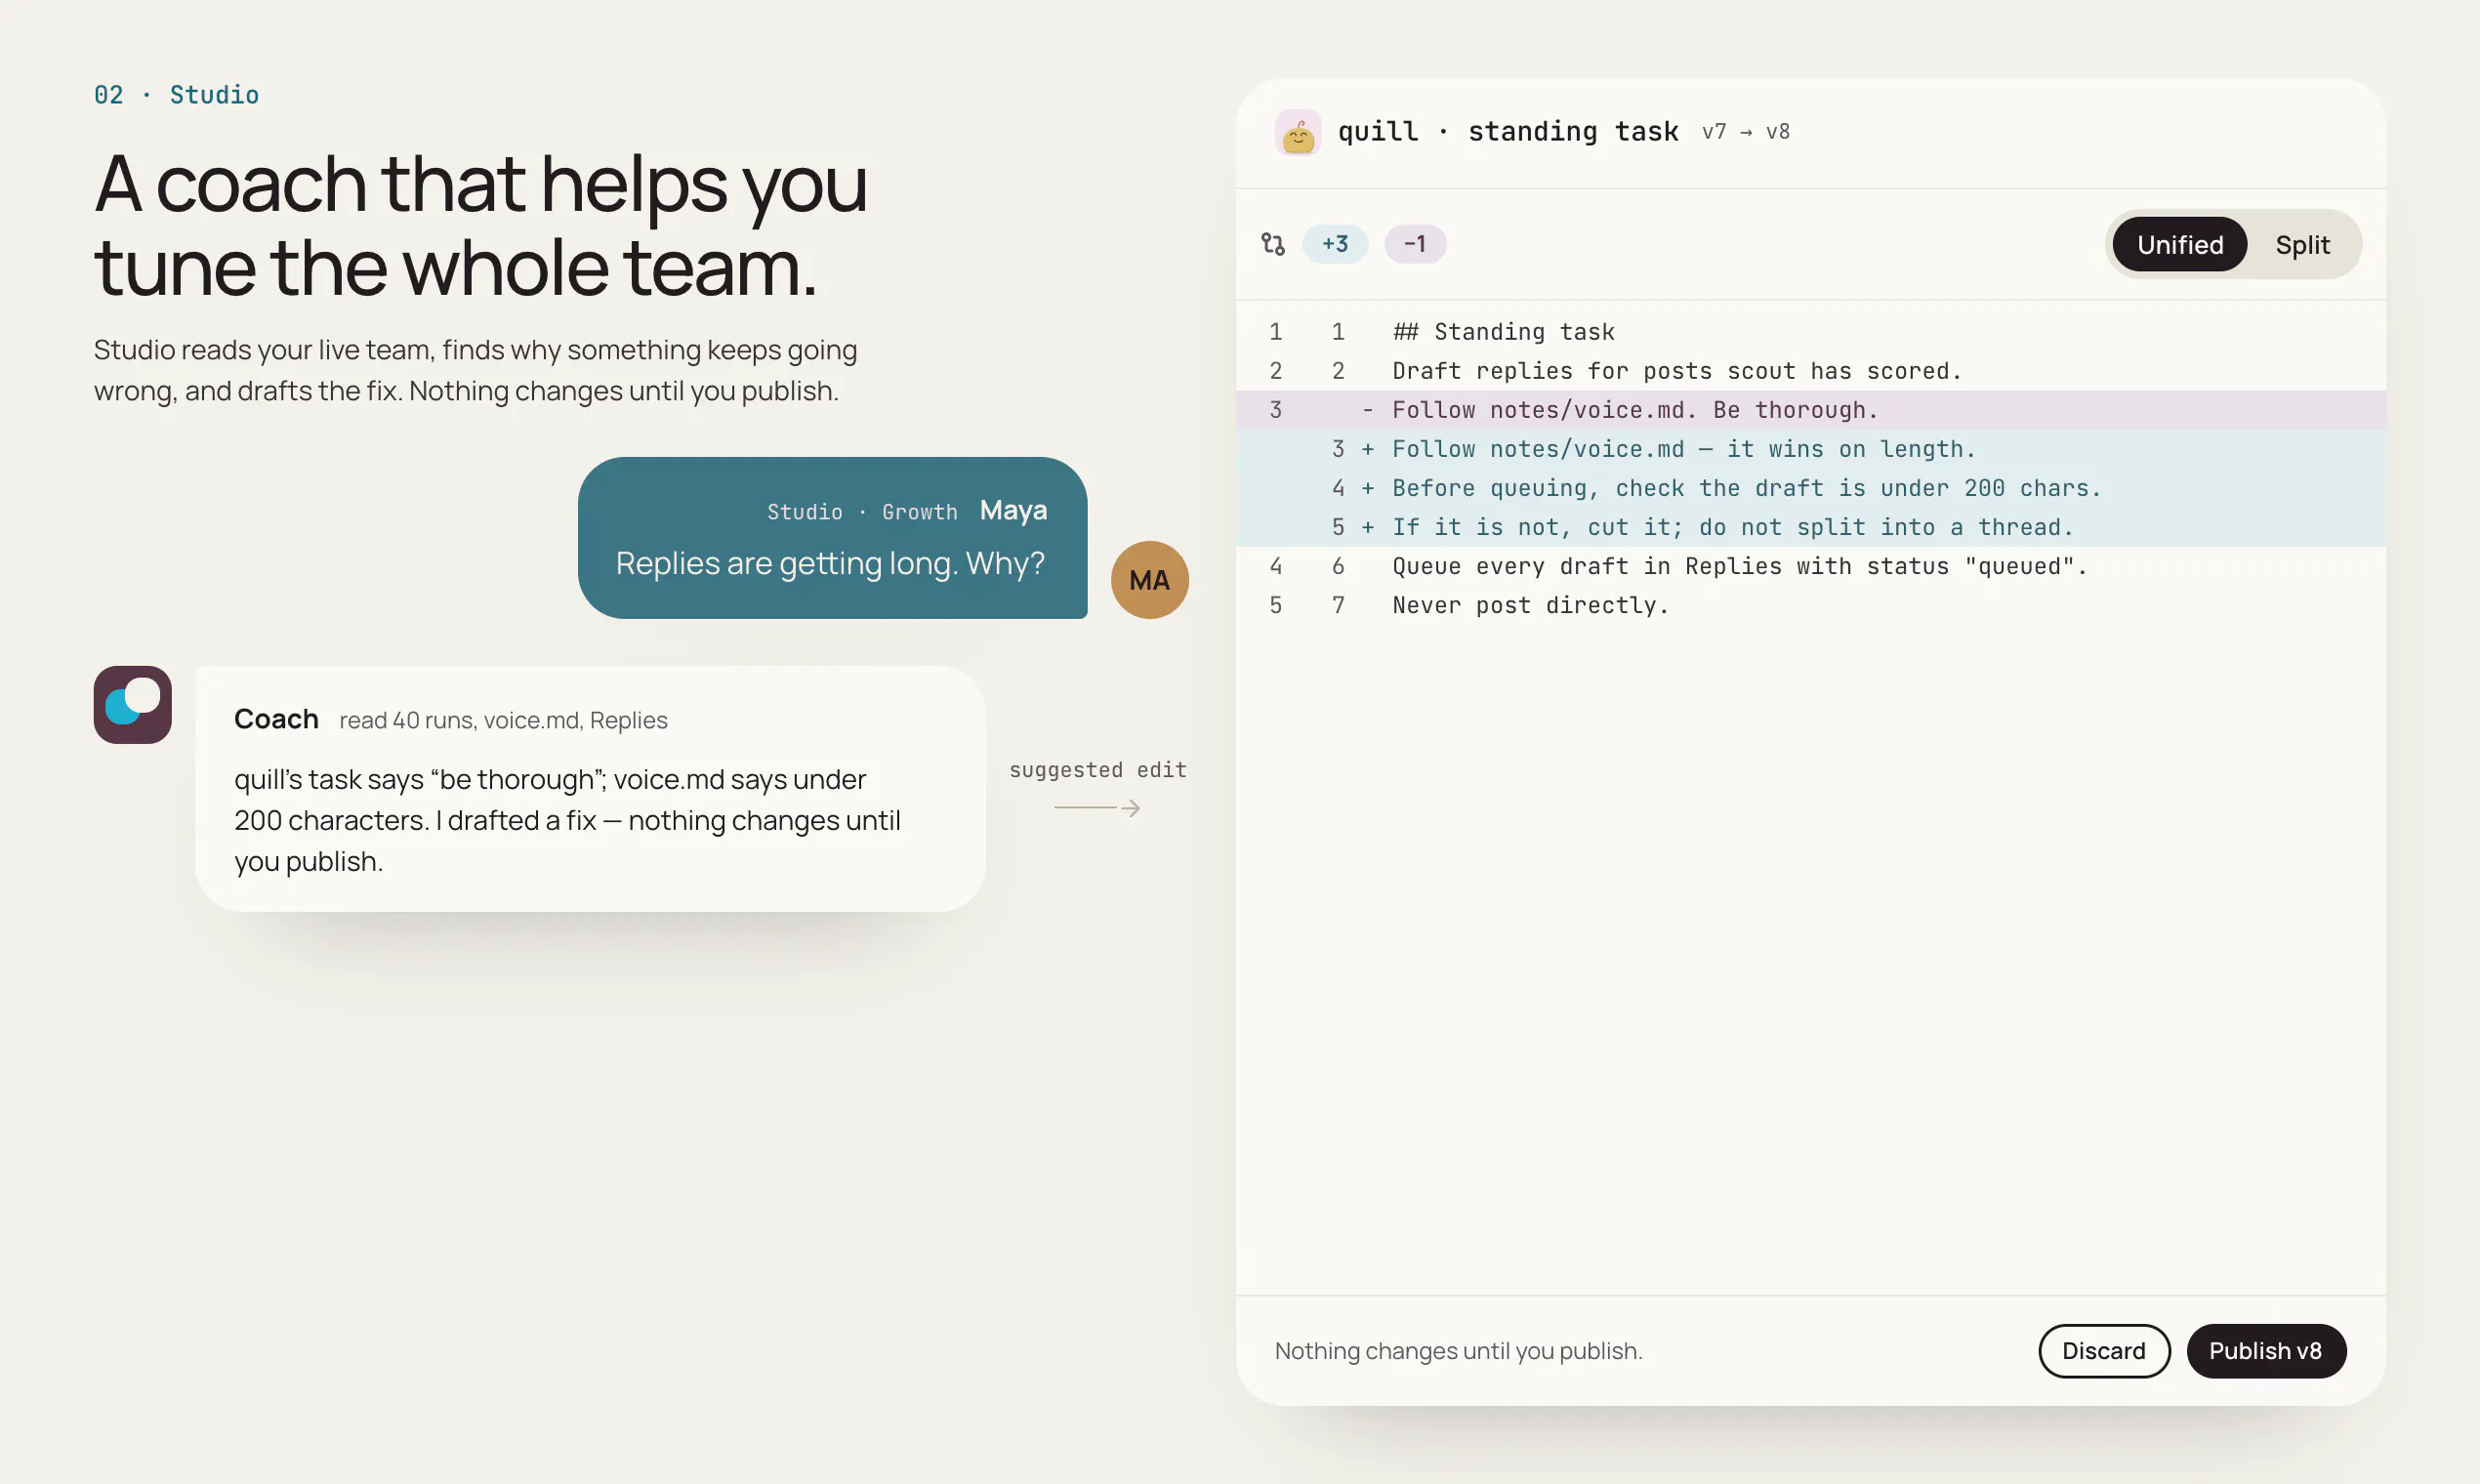Screen dimensions: 2480x1484
Task: Select added line 'under 200 chars.'
Action: pos(1810,488)
